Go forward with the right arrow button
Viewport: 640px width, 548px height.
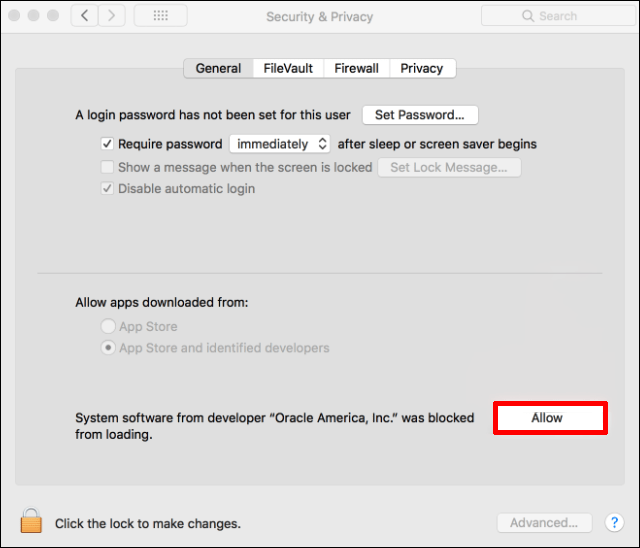(111, 16)
